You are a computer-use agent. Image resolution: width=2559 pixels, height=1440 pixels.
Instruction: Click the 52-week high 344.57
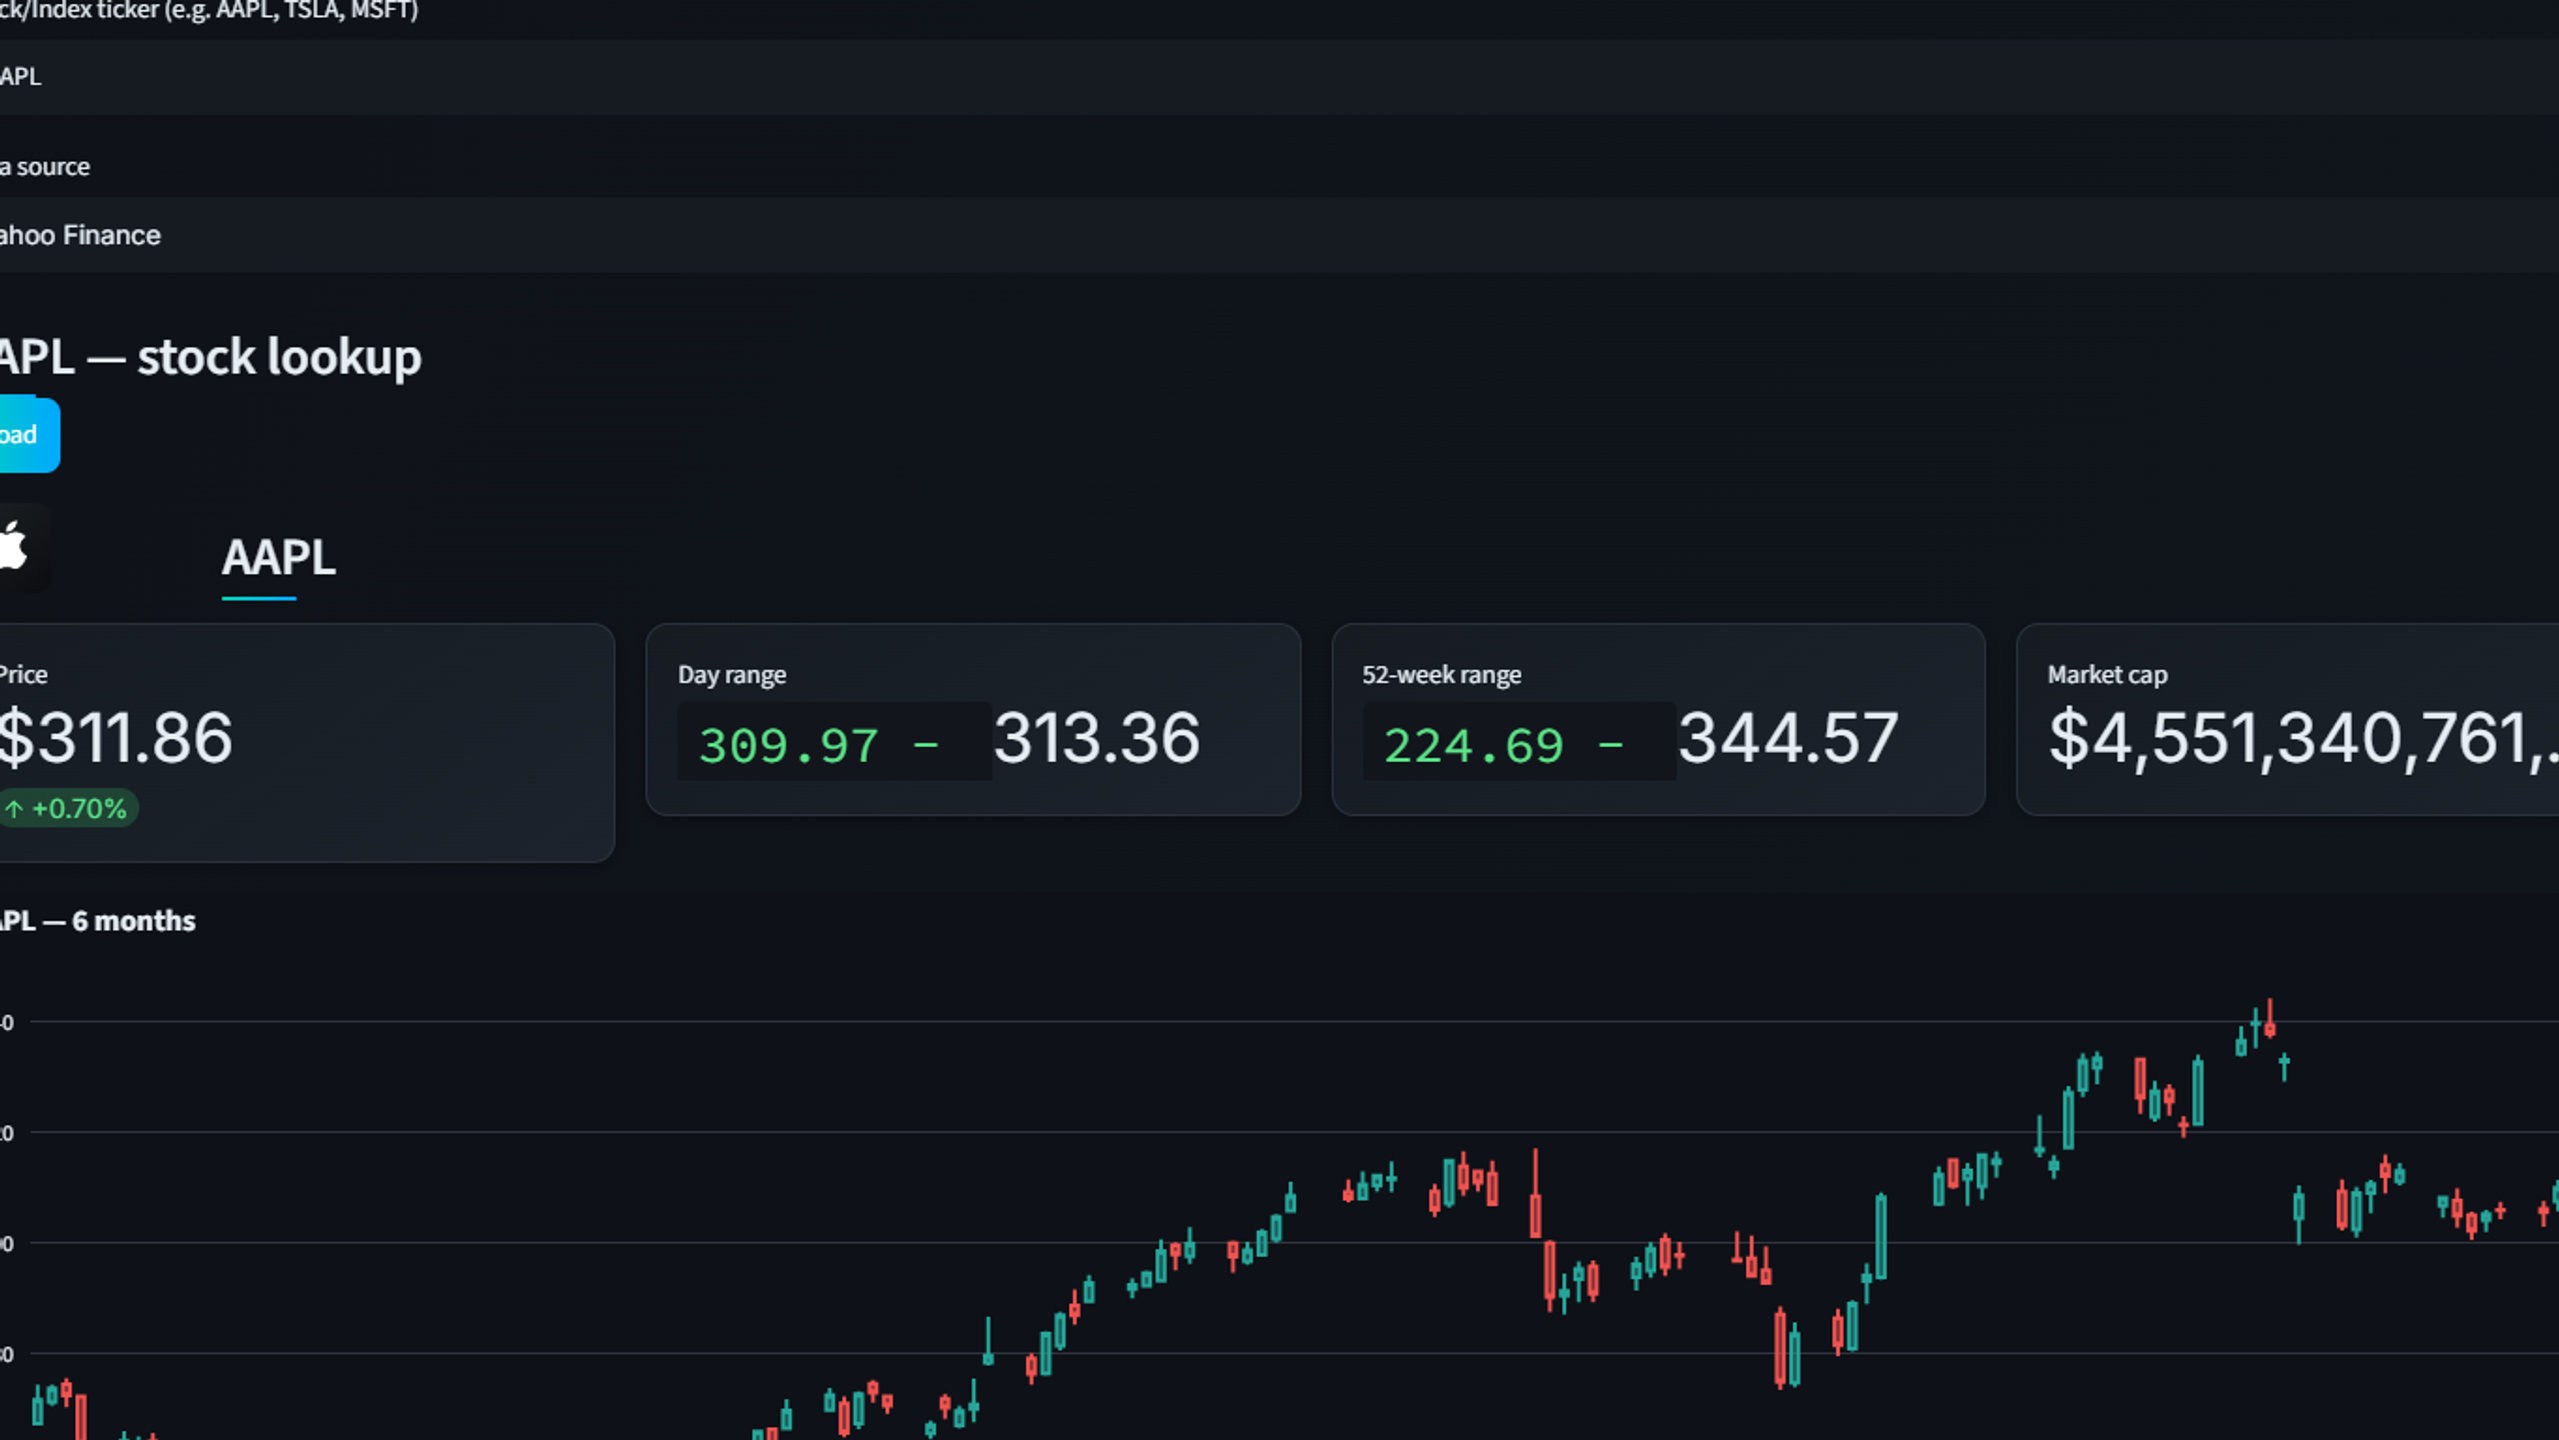1788,738
